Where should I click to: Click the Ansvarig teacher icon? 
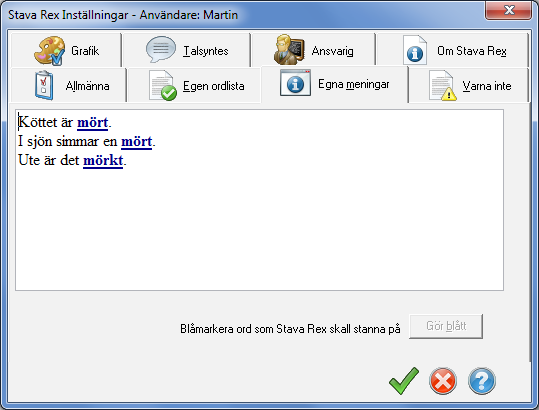click(289, 49)
